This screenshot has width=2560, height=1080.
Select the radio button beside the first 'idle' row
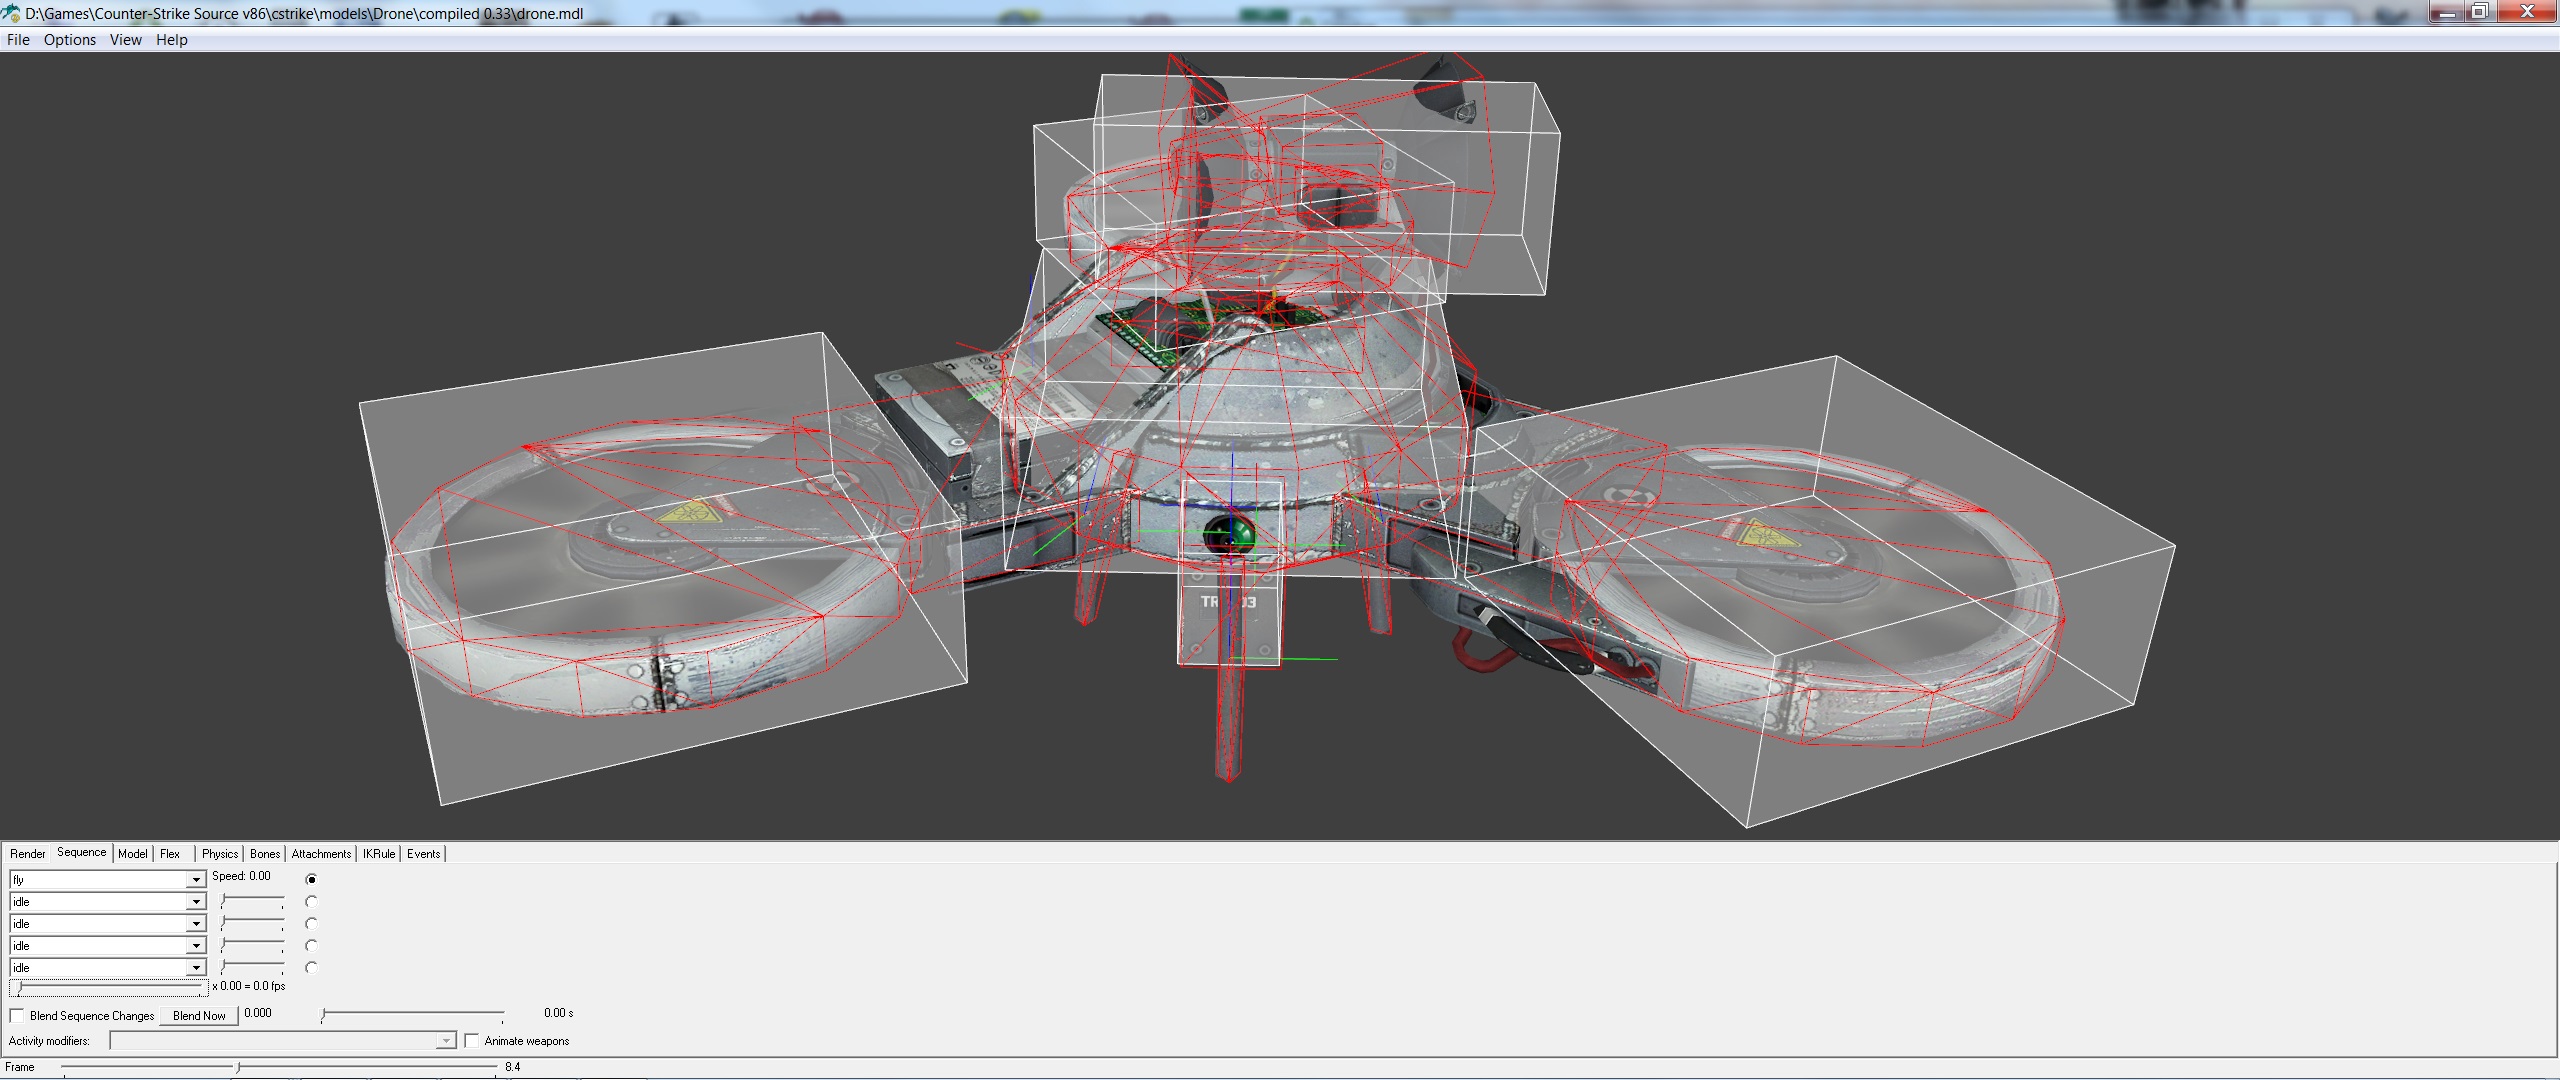pyautogui.click(x=312, y=902)
